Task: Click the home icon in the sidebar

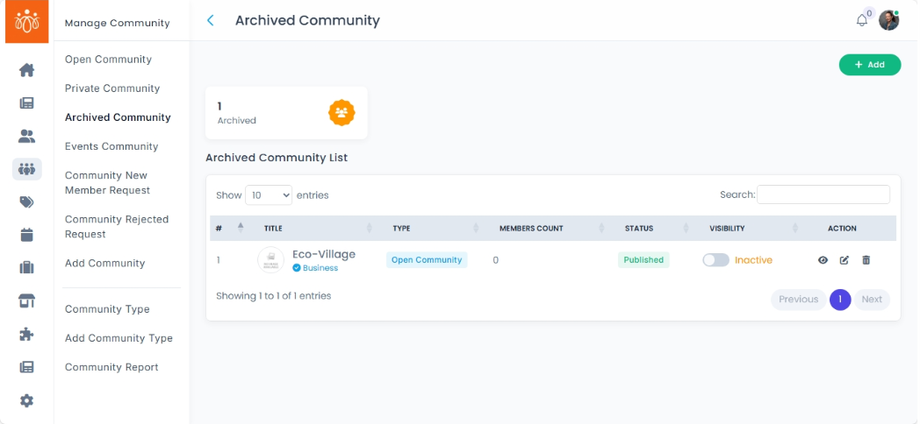Action: tap(27, 70)
